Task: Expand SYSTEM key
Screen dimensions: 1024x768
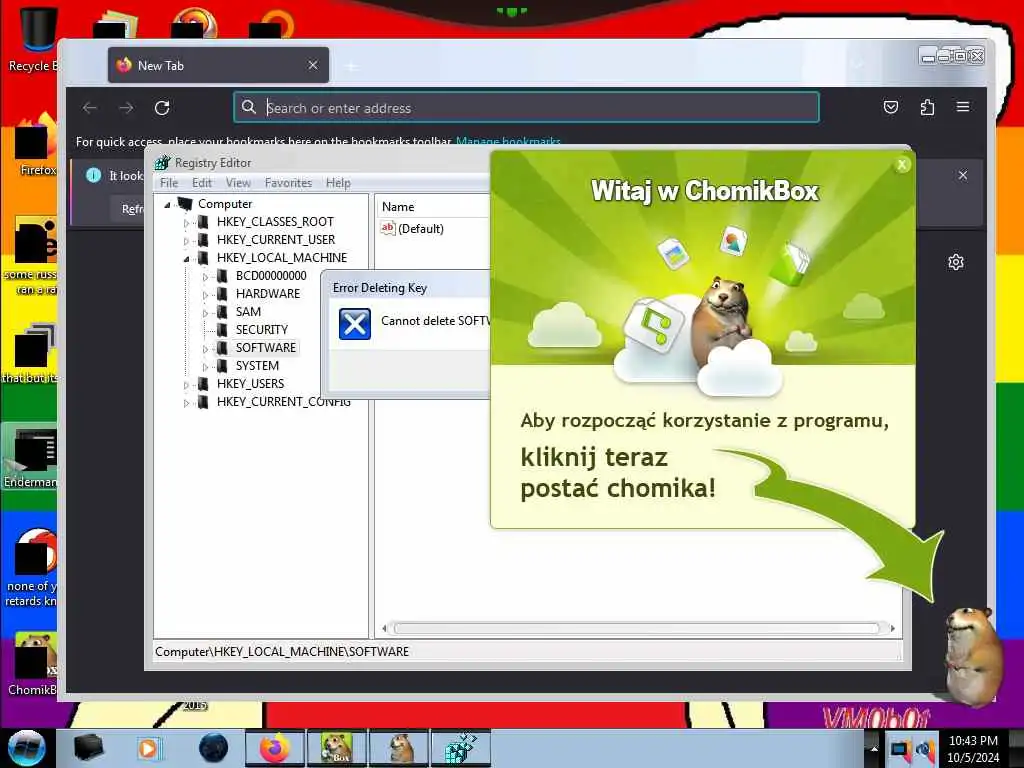Action: [x=205, y=367]
